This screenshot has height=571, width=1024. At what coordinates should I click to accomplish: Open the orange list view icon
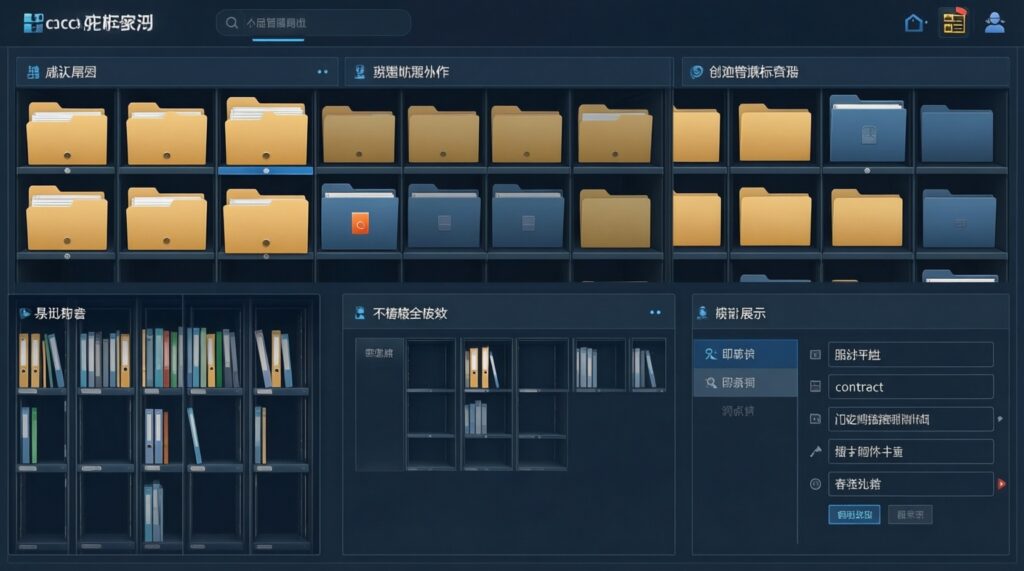[x=954, y=23]
